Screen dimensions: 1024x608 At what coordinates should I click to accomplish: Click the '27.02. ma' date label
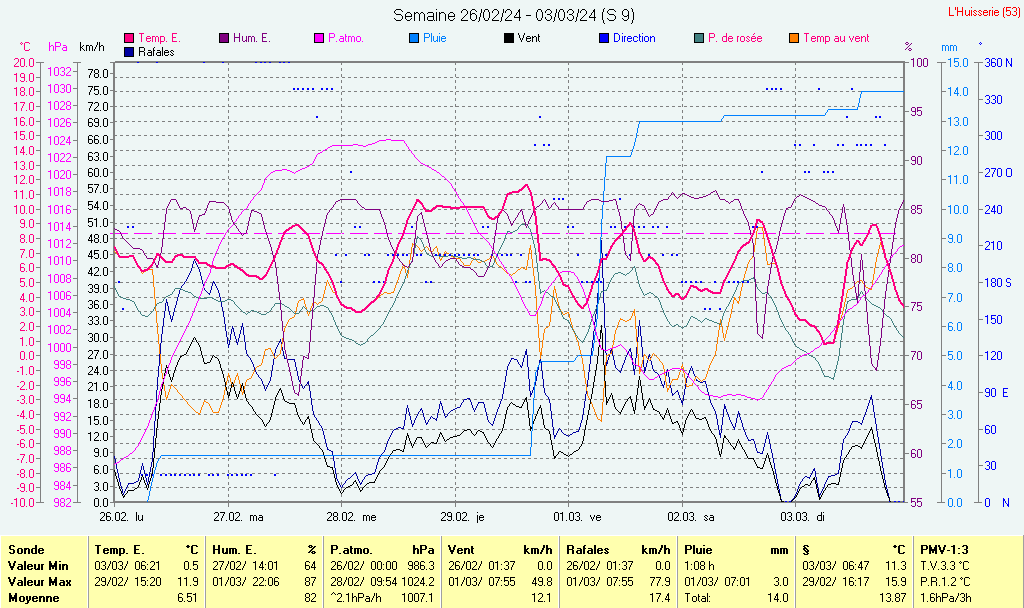tap(238, 517)
